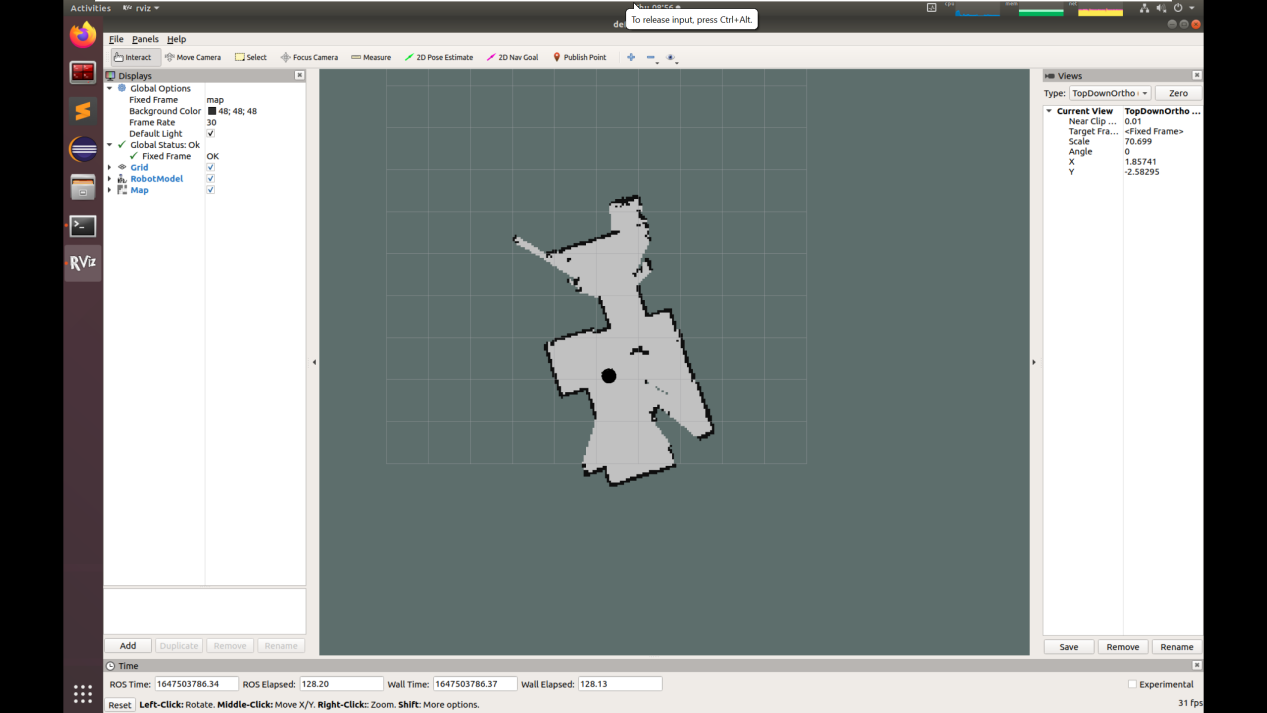
Task: Toggle the Map display checkbox
Action: coord(210,190)
